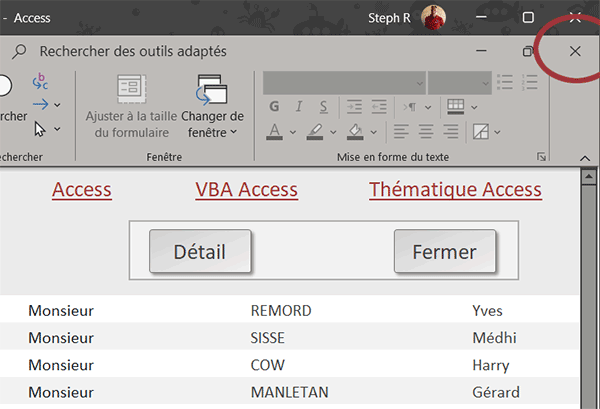Click the font color A icon
Image resolution: width=600 pixels, height=409 pixels.
274,132
